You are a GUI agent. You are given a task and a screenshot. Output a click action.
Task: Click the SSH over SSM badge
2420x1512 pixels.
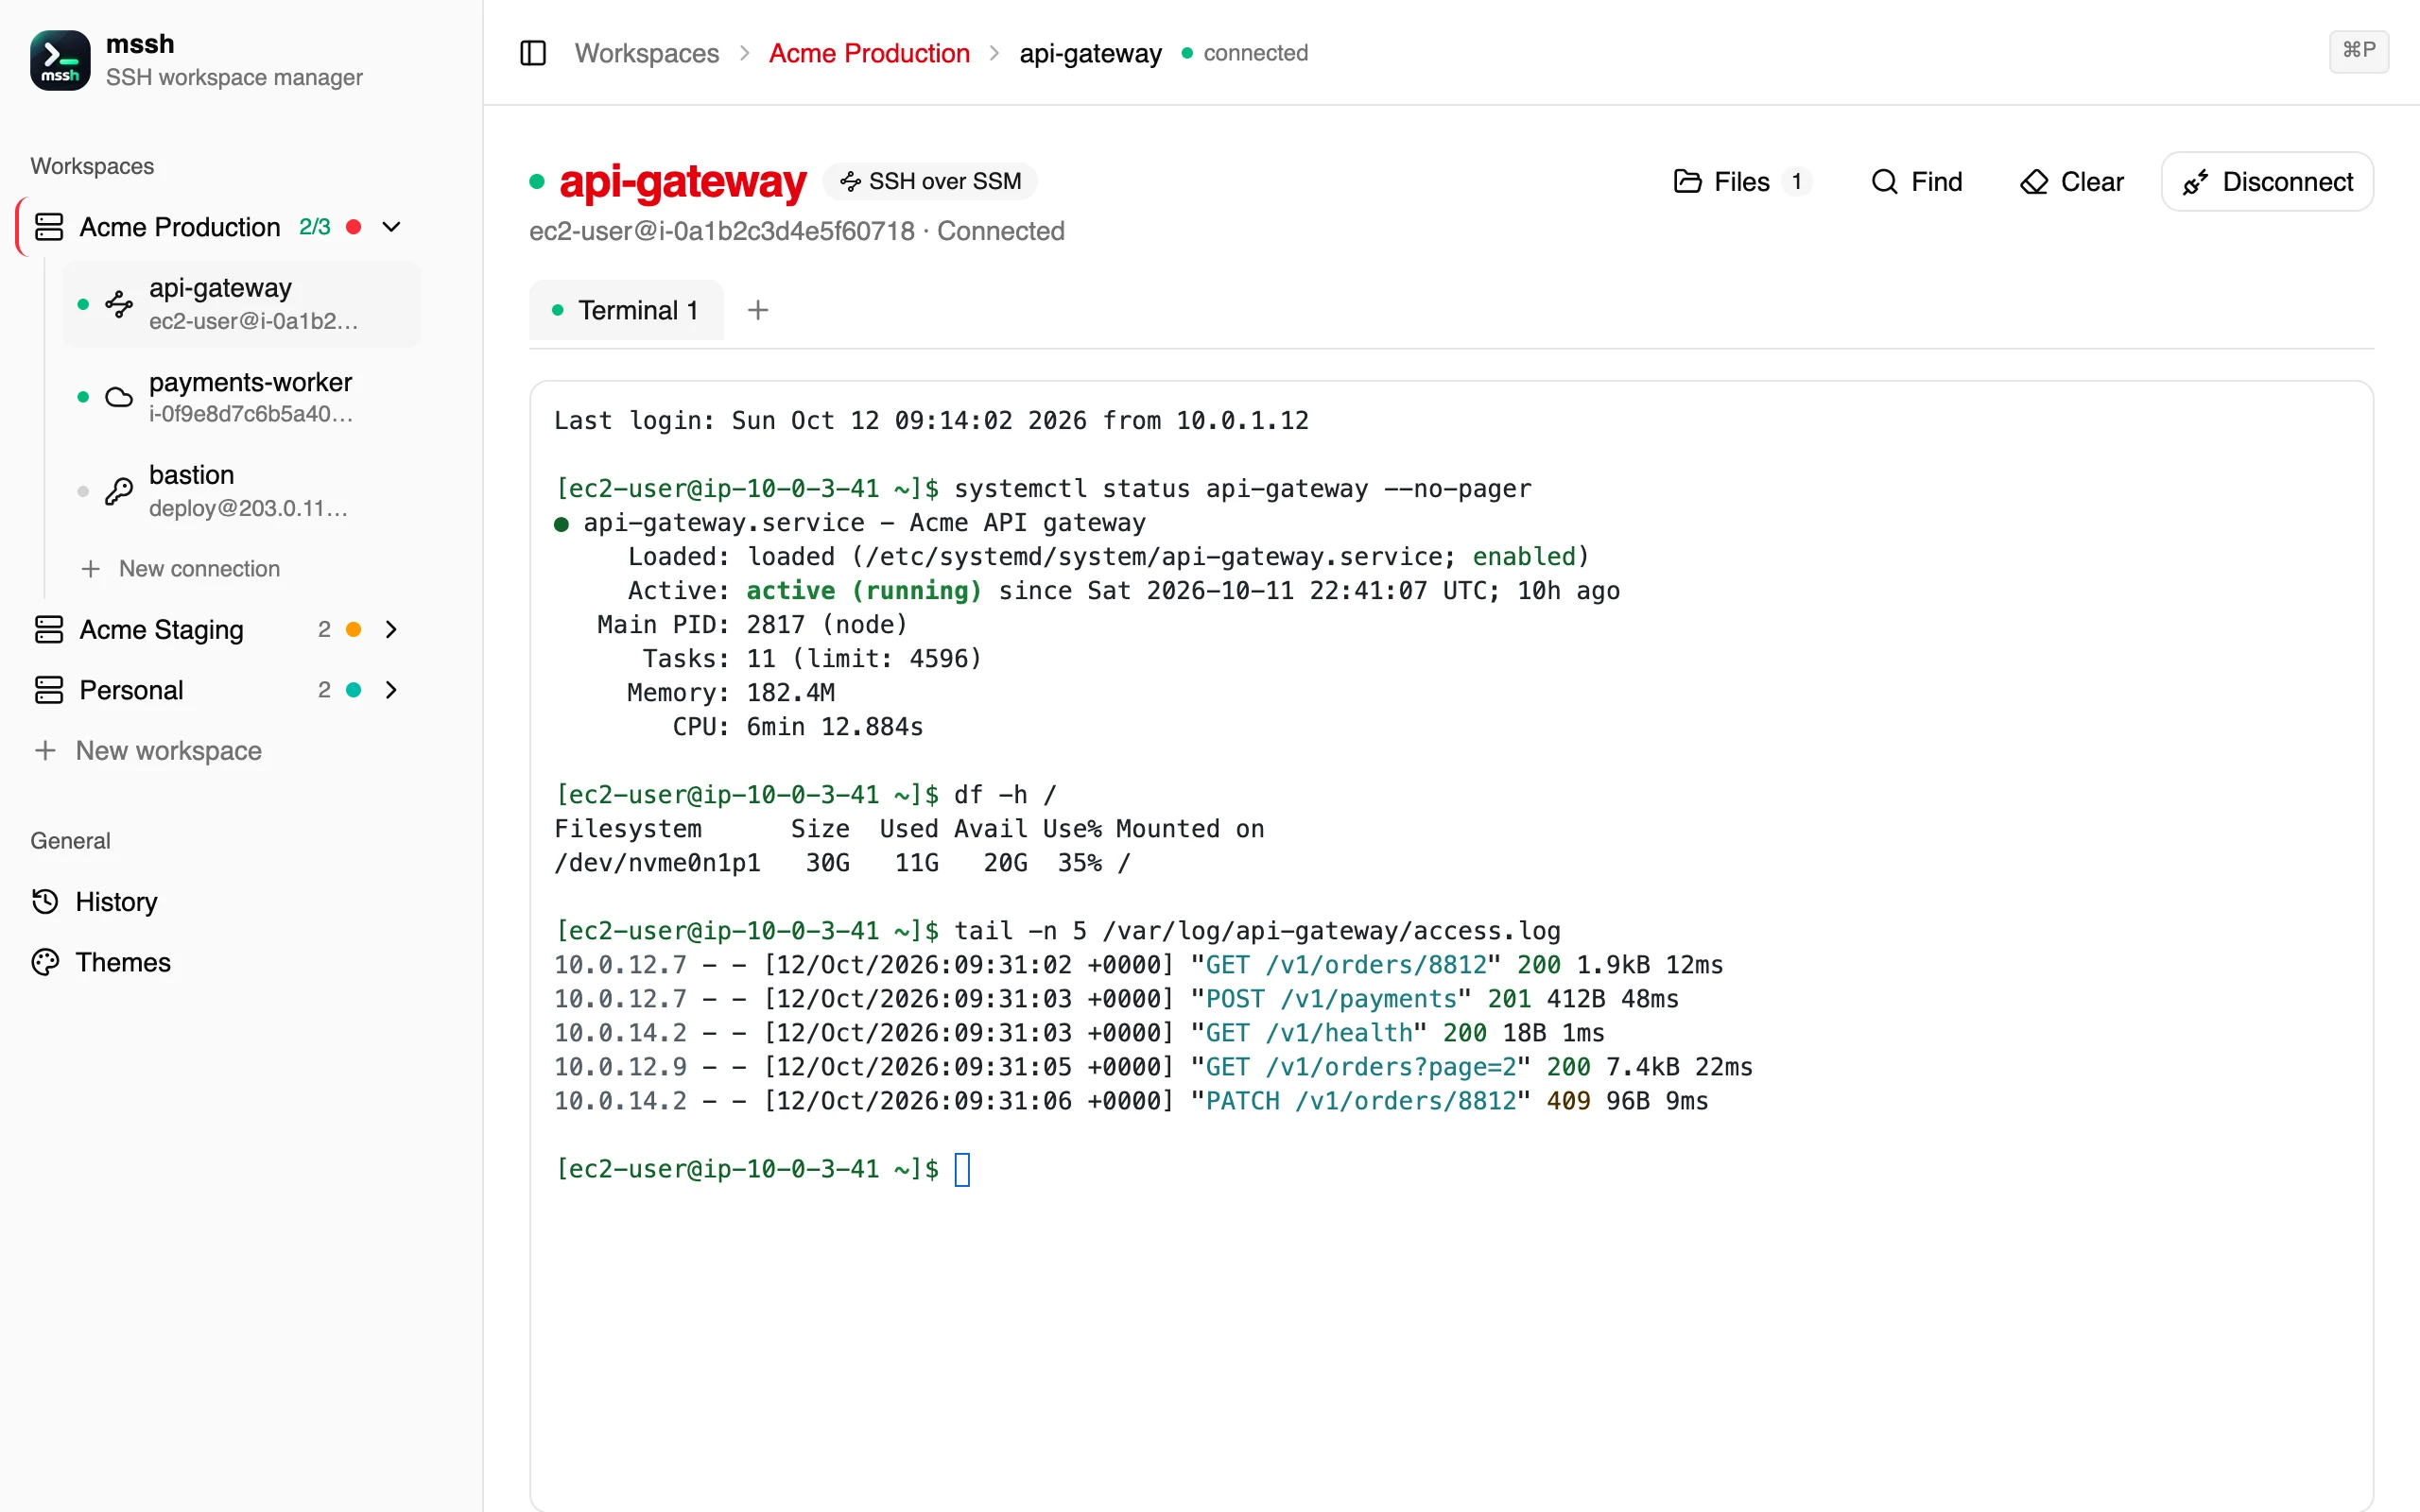[931, 181]
